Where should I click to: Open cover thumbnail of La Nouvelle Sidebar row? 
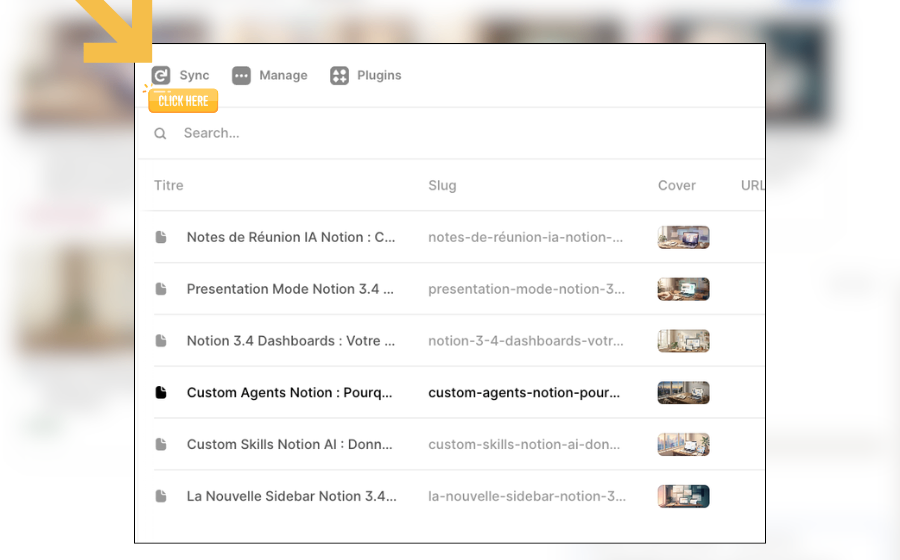coord(684,496)
